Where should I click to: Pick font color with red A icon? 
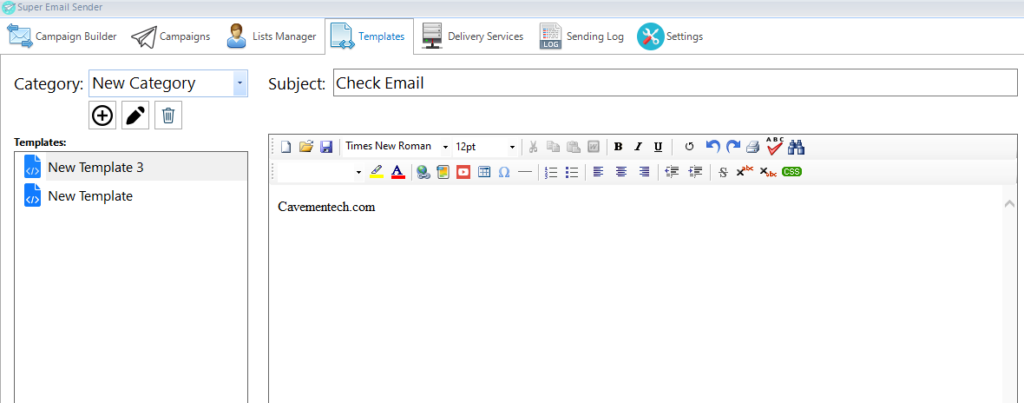tap(397, 172)
